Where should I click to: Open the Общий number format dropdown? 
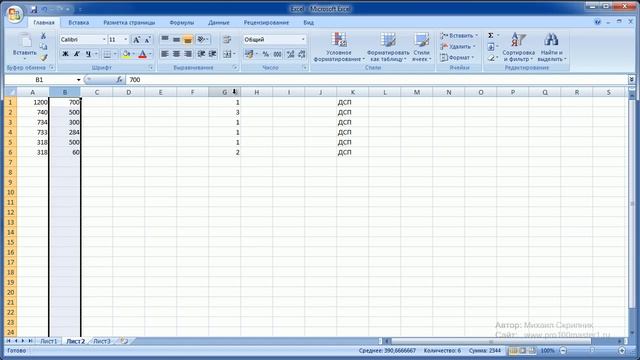[303, 40]
